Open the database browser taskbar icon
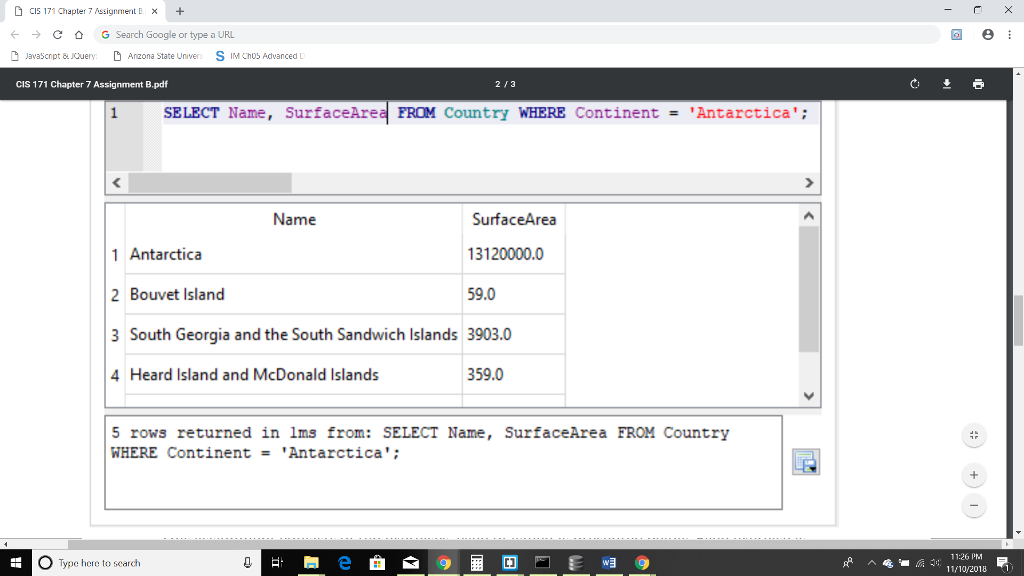 pos(575,562)
